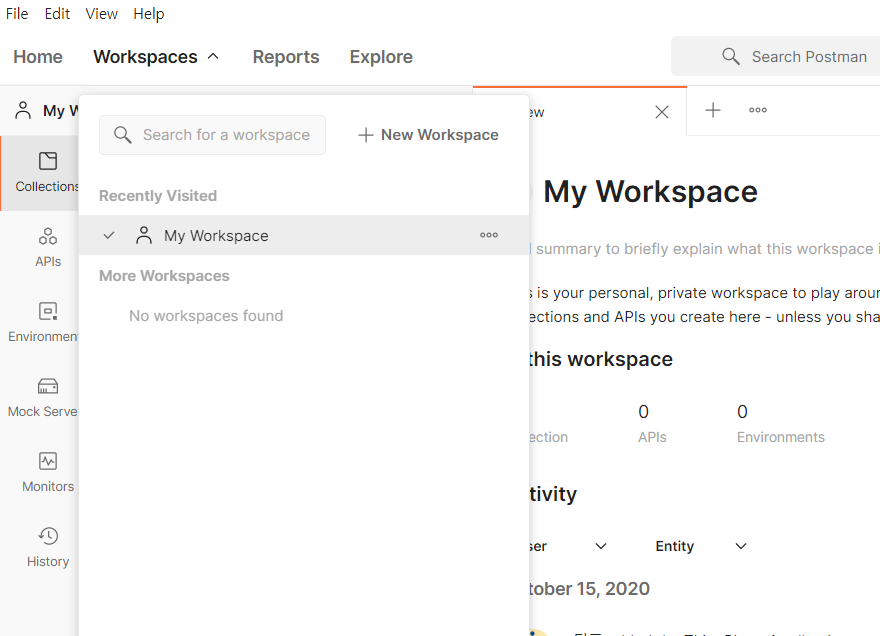Open the APIs sidebar section
This screenshot has height=636, width=880.
48,247
